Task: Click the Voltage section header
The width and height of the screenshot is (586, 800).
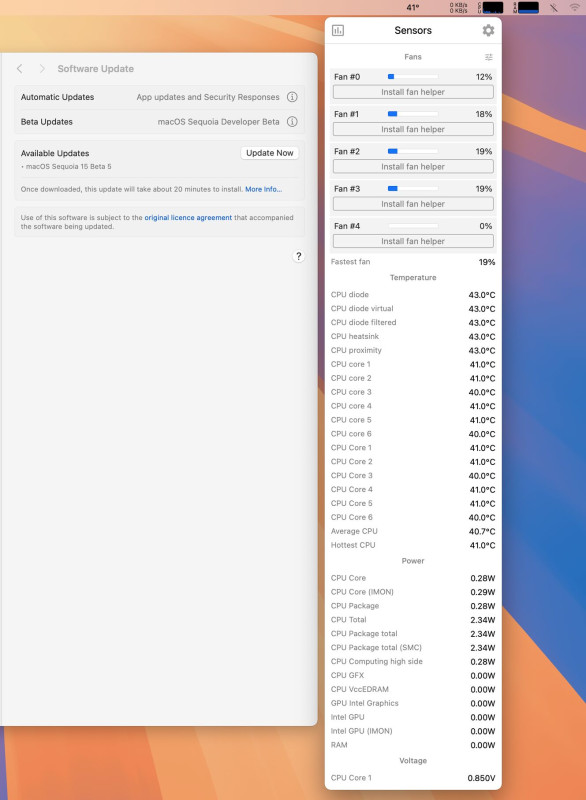Action: (x=413, y=760)
